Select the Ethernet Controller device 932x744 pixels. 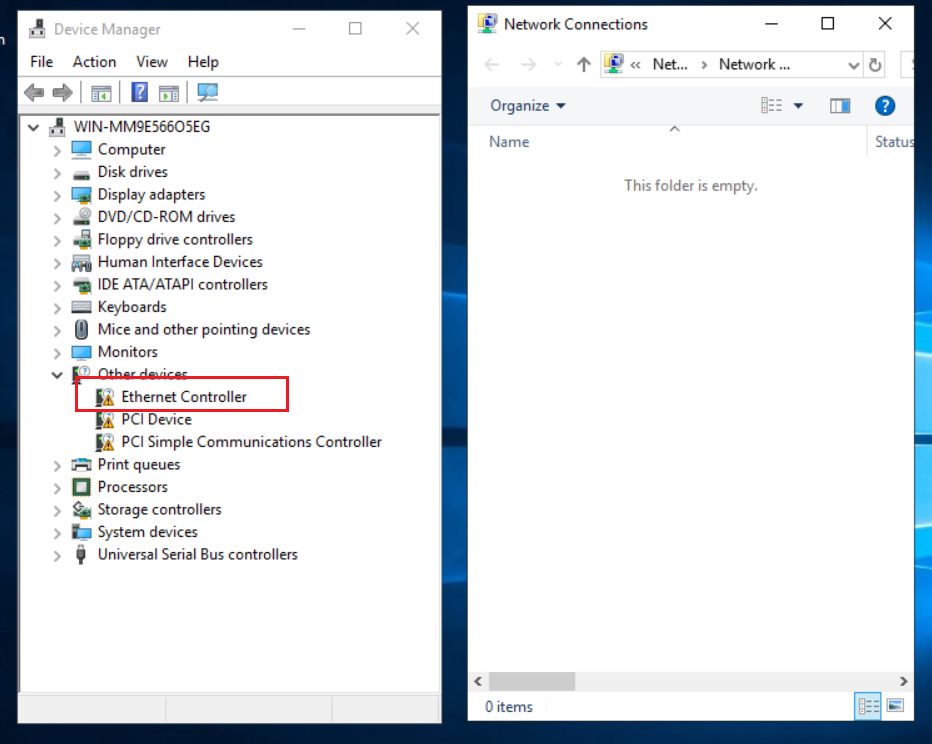click(x=184, y=397)
